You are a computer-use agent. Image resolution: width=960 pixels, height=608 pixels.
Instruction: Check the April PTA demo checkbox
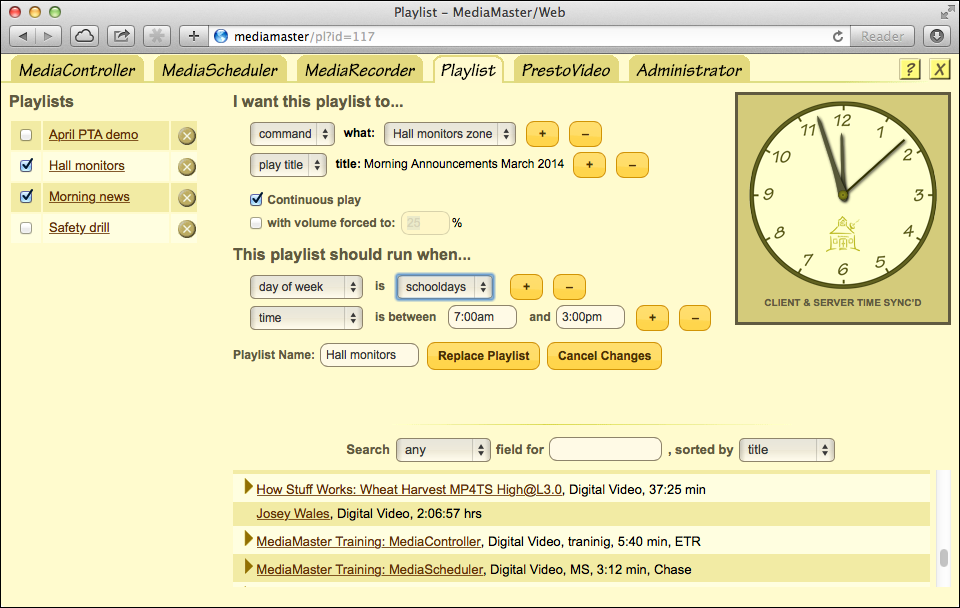click(x=26, y=135)
